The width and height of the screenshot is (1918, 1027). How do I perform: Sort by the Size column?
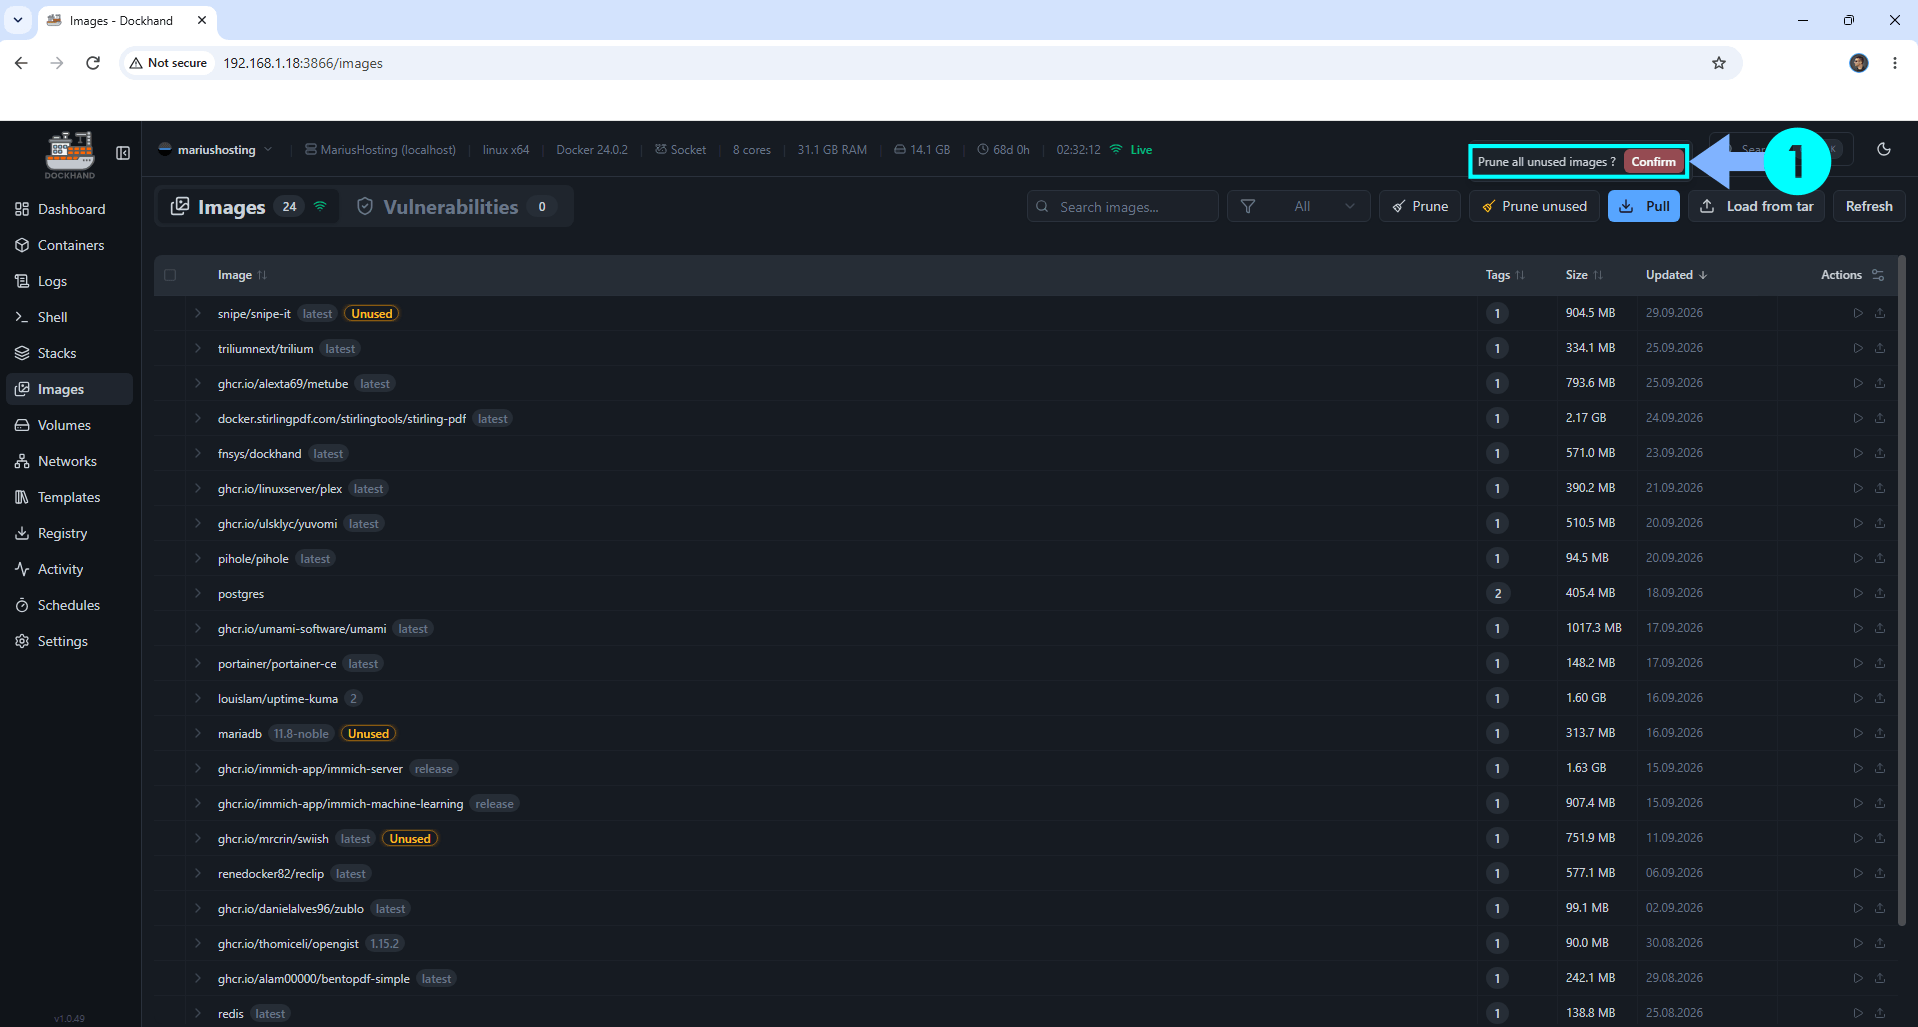[1584, 275]
